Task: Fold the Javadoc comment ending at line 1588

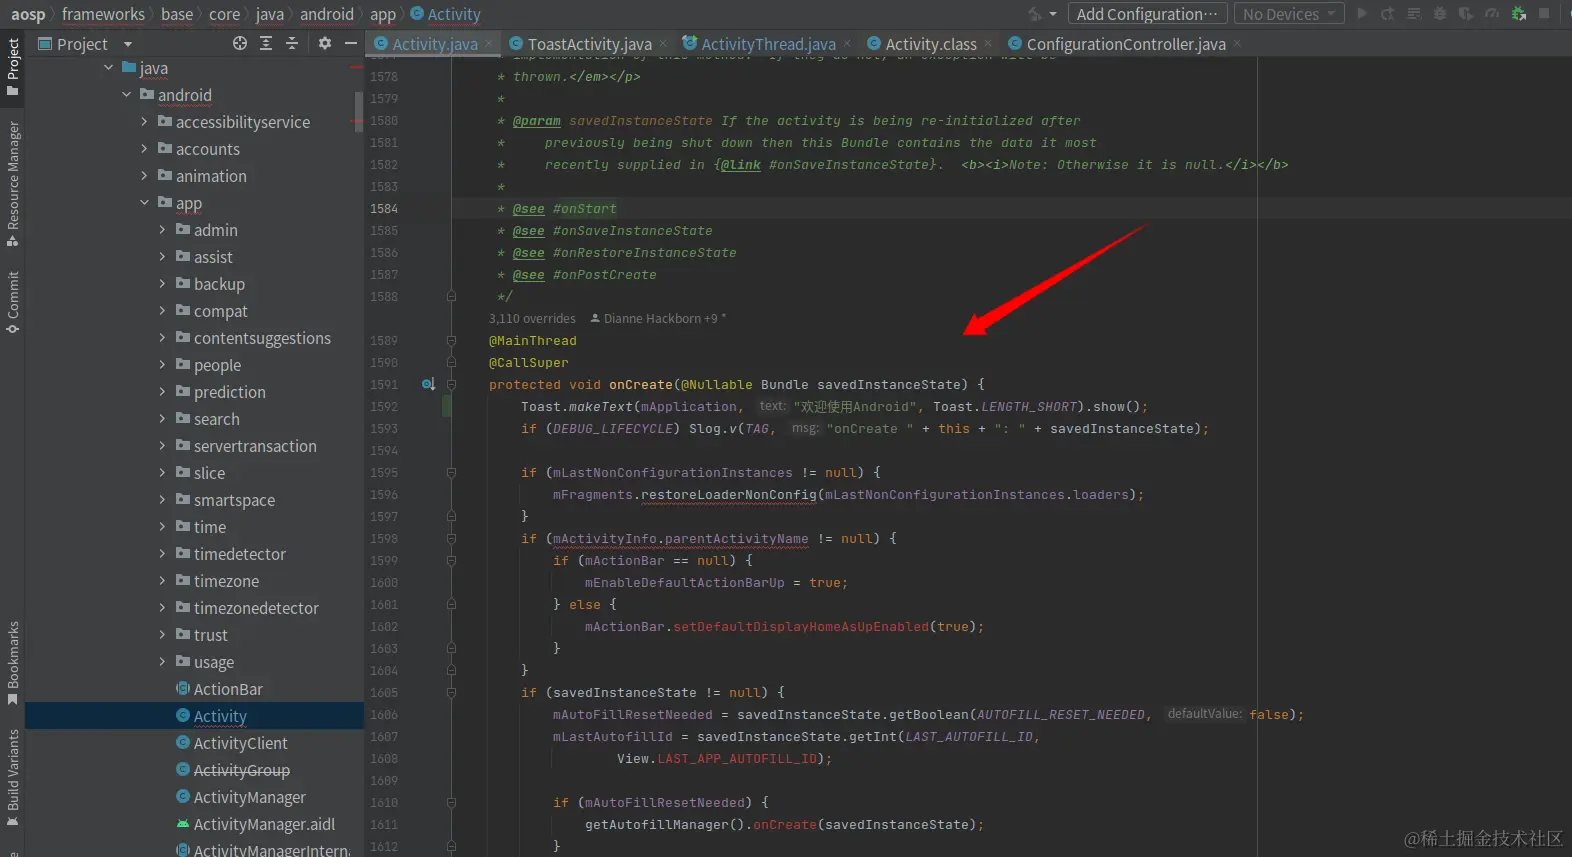Action: (451, 296)
